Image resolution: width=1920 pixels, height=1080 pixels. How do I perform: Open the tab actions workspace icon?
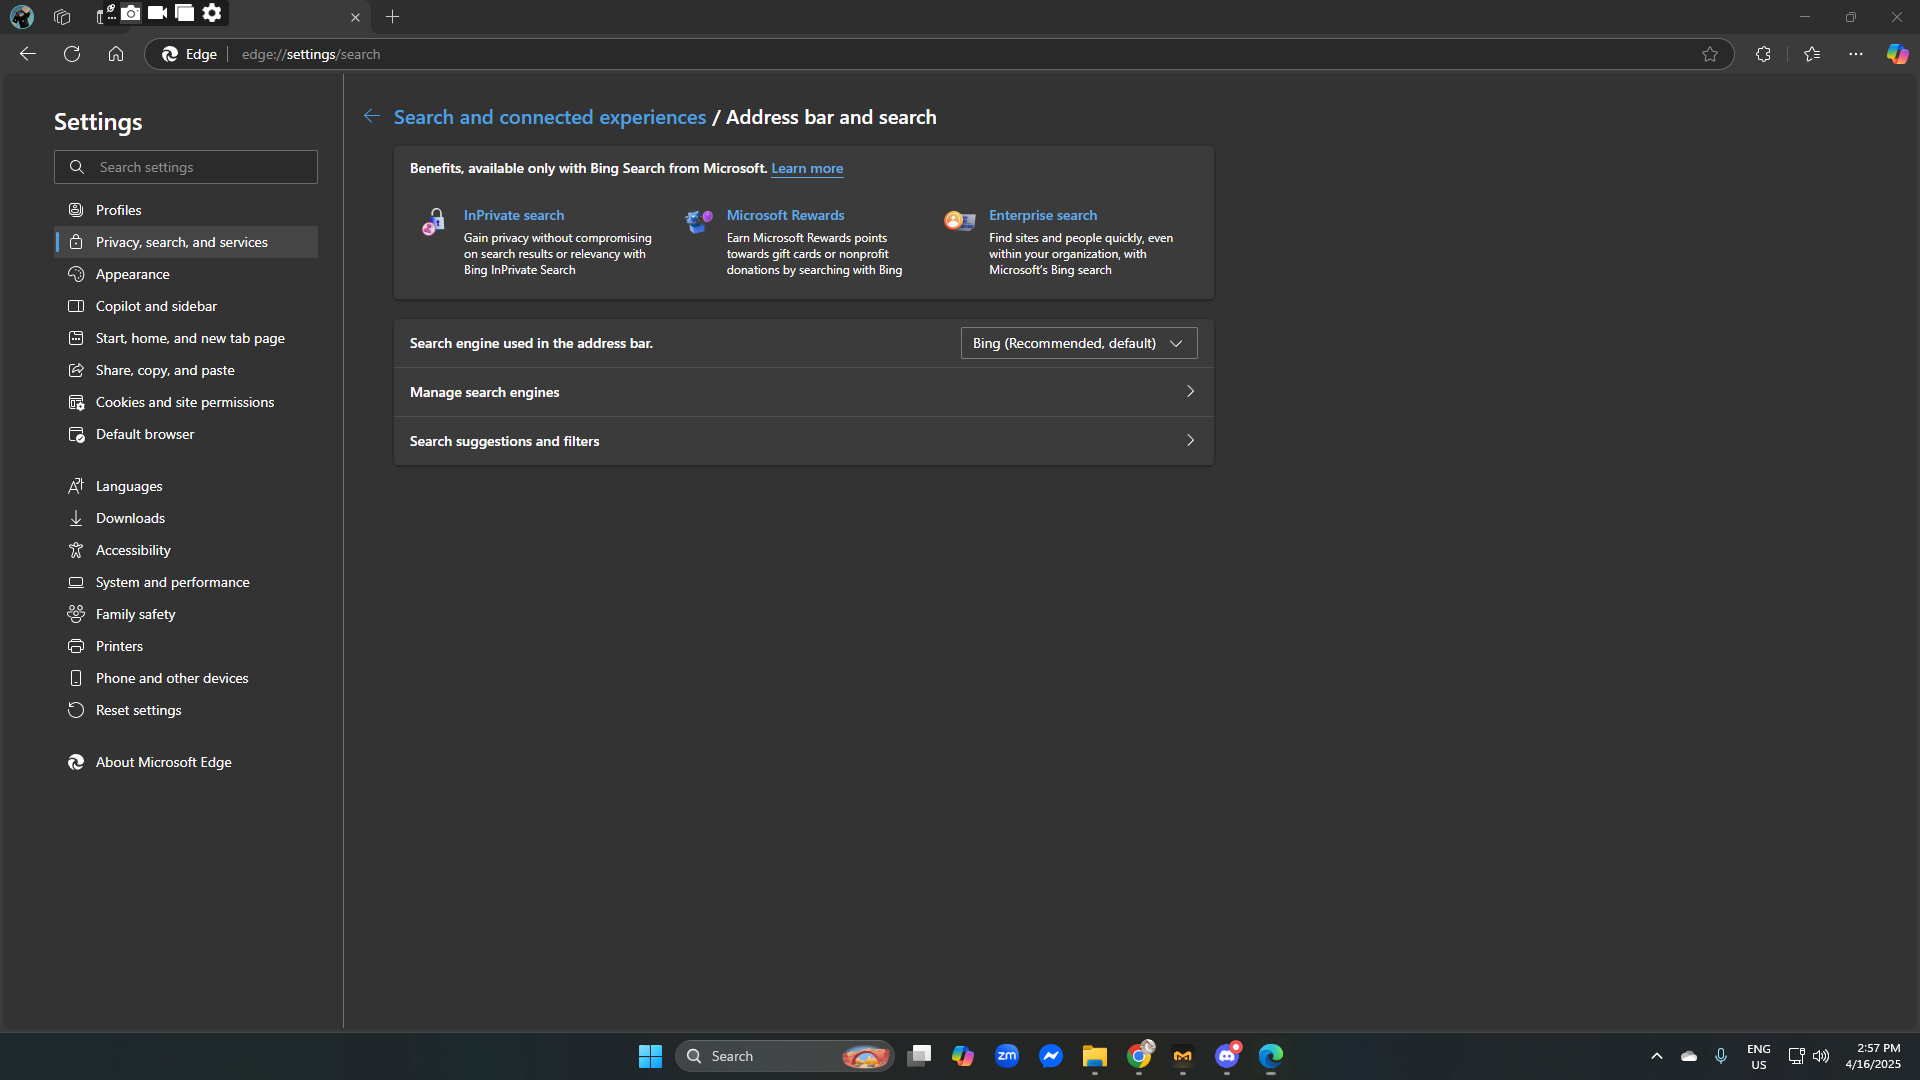(x=62, y=17)
